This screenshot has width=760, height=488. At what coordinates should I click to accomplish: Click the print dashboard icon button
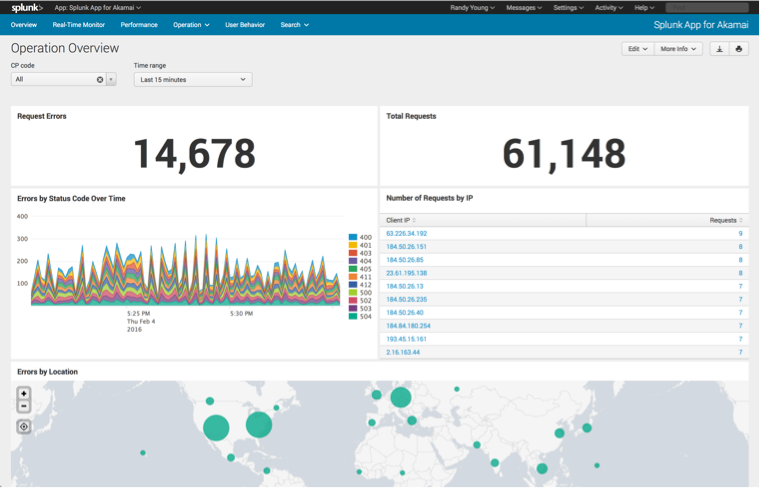tap(739, 49)
